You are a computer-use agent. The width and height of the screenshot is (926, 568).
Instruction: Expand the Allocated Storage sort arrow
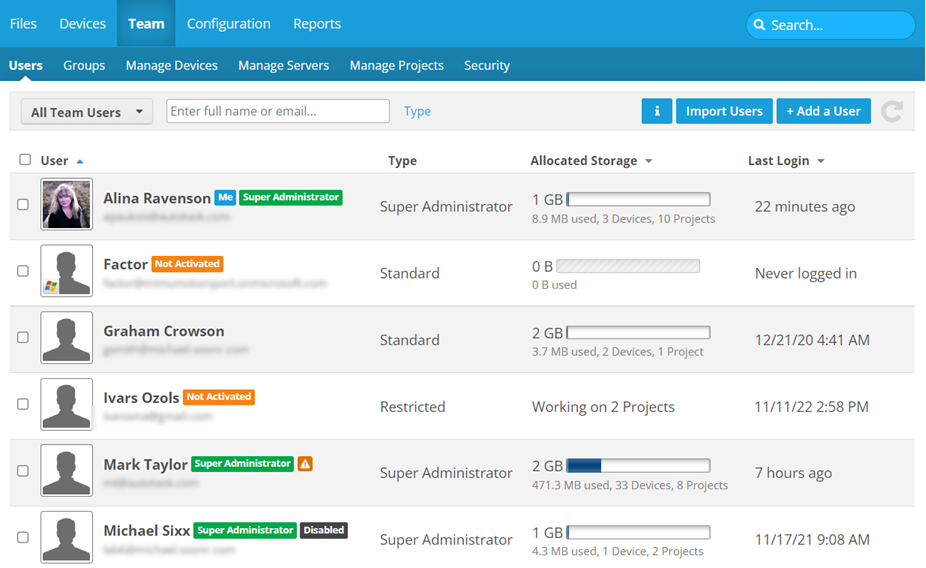pos(648,161)
